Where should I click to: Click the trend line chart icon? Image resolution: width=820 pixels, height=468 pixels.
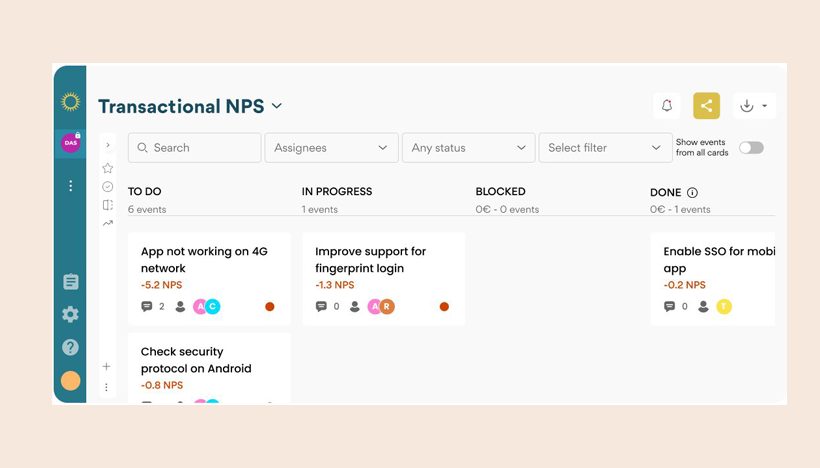tap(108, 223)
